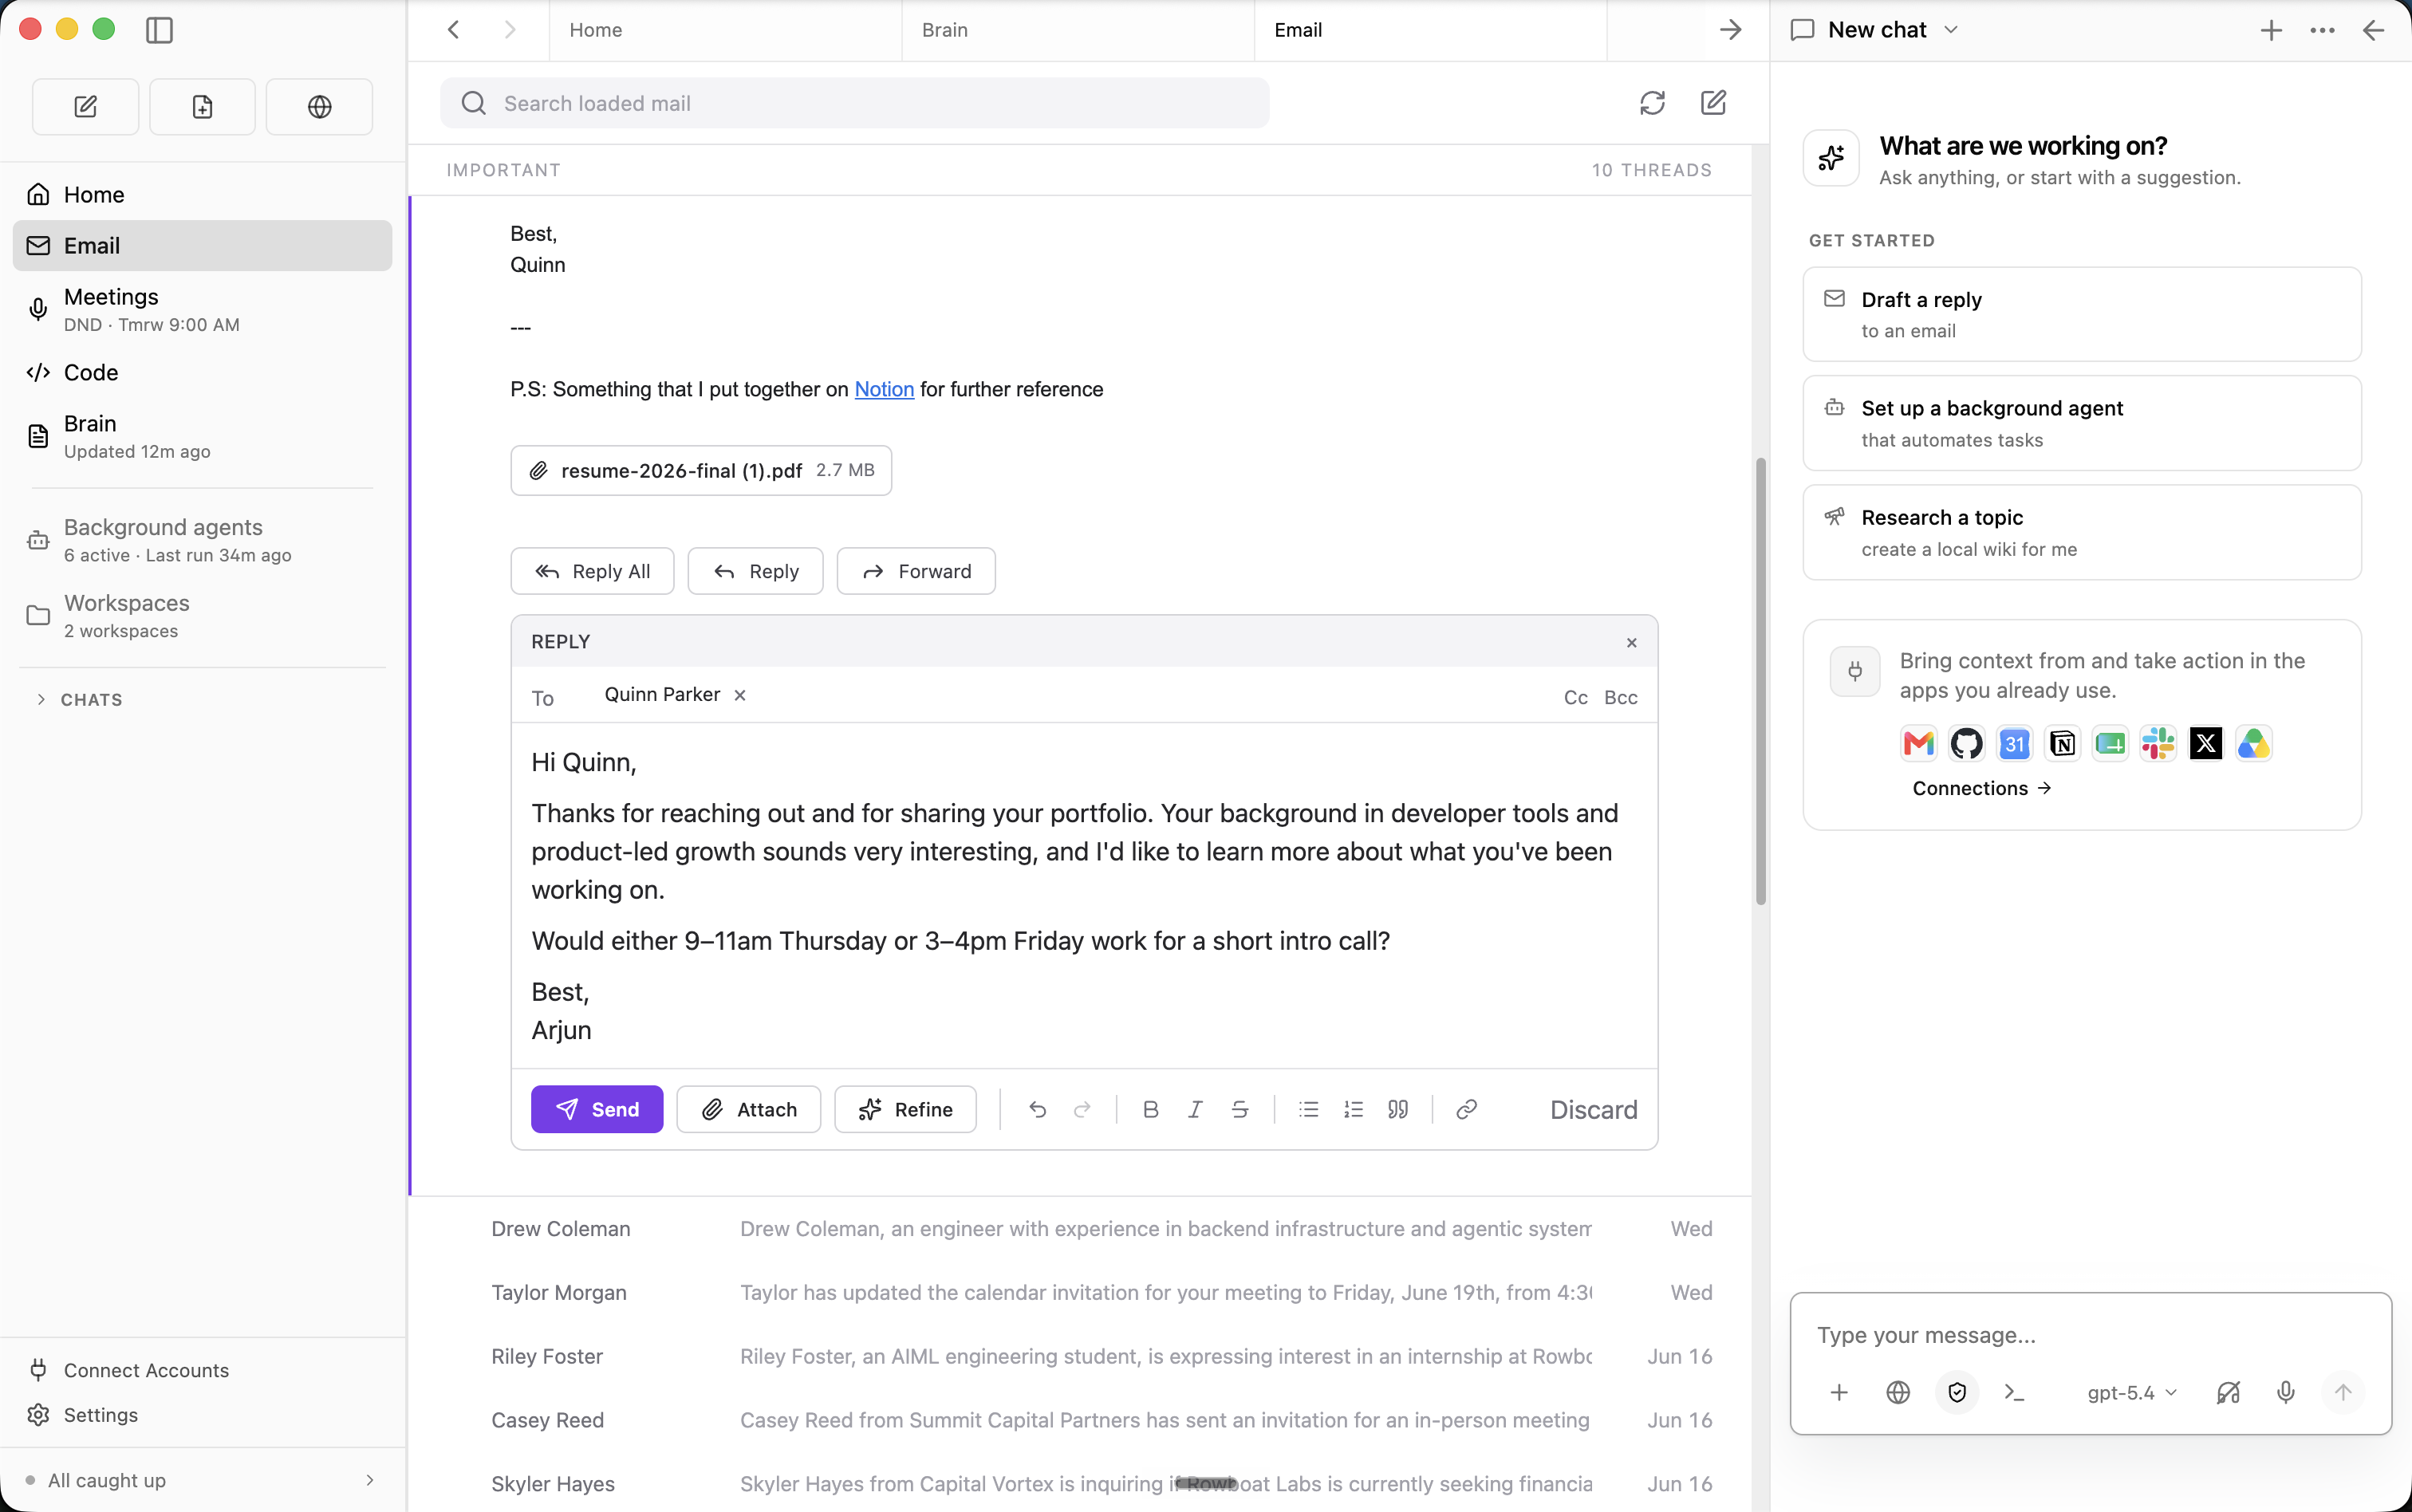The height and width of the screenshot is (1512, 2412).
Task: Open the X connection icon
Action: [x=2205, y=743]
